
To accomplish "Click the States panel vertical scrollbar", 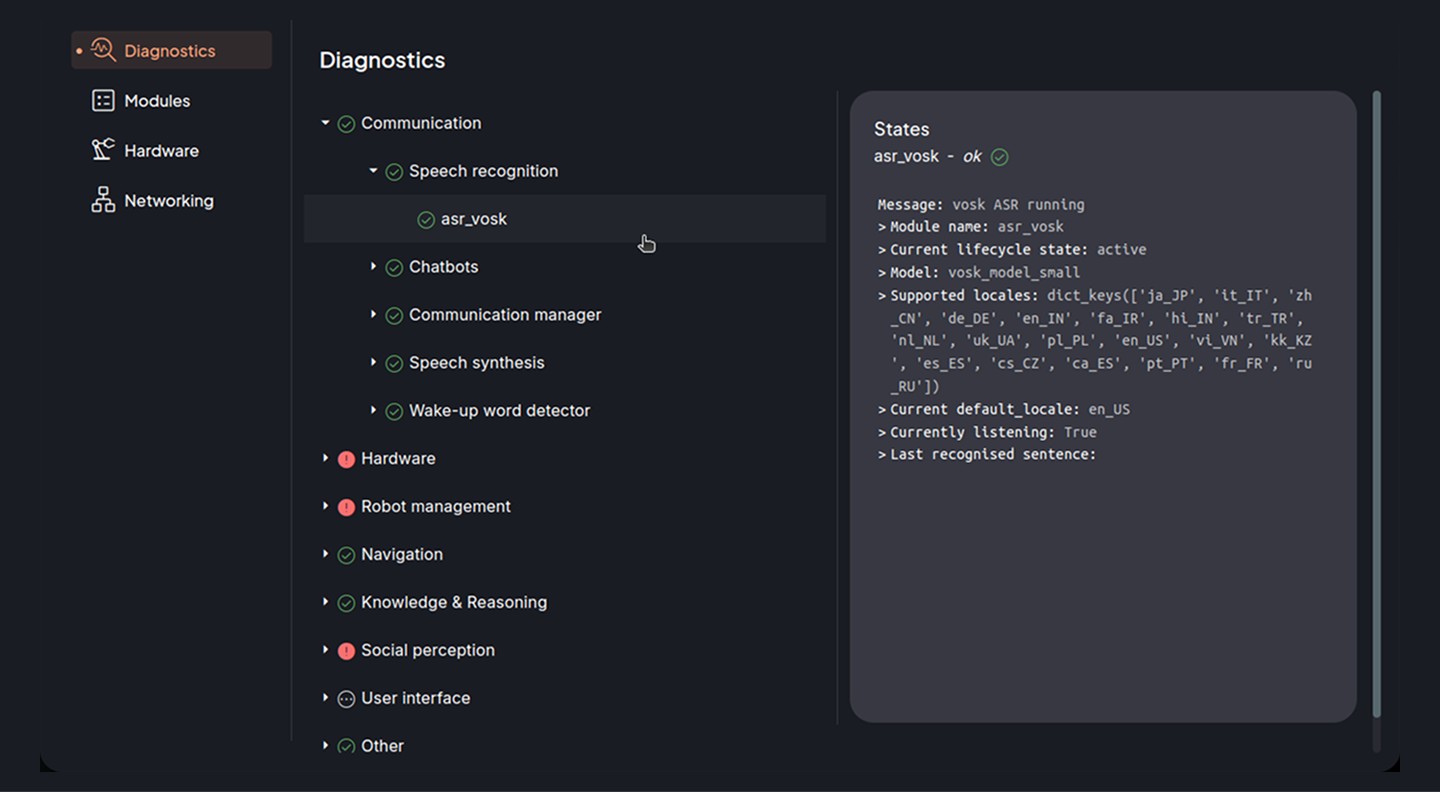I will 1377,400.
